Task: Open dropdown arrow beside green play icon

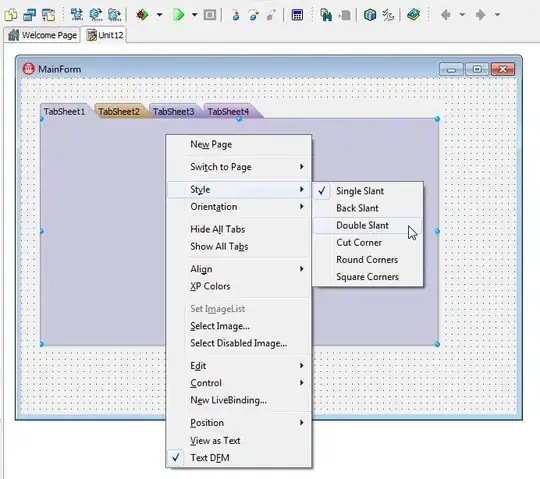Action: click(x=195, y=15)
